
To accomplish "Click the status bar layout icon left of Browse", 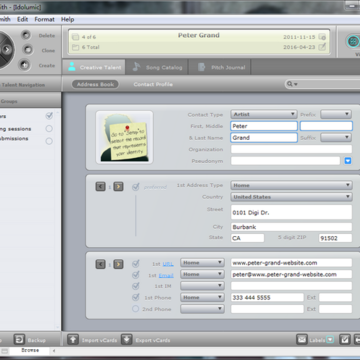I will [x=5, y=351].
